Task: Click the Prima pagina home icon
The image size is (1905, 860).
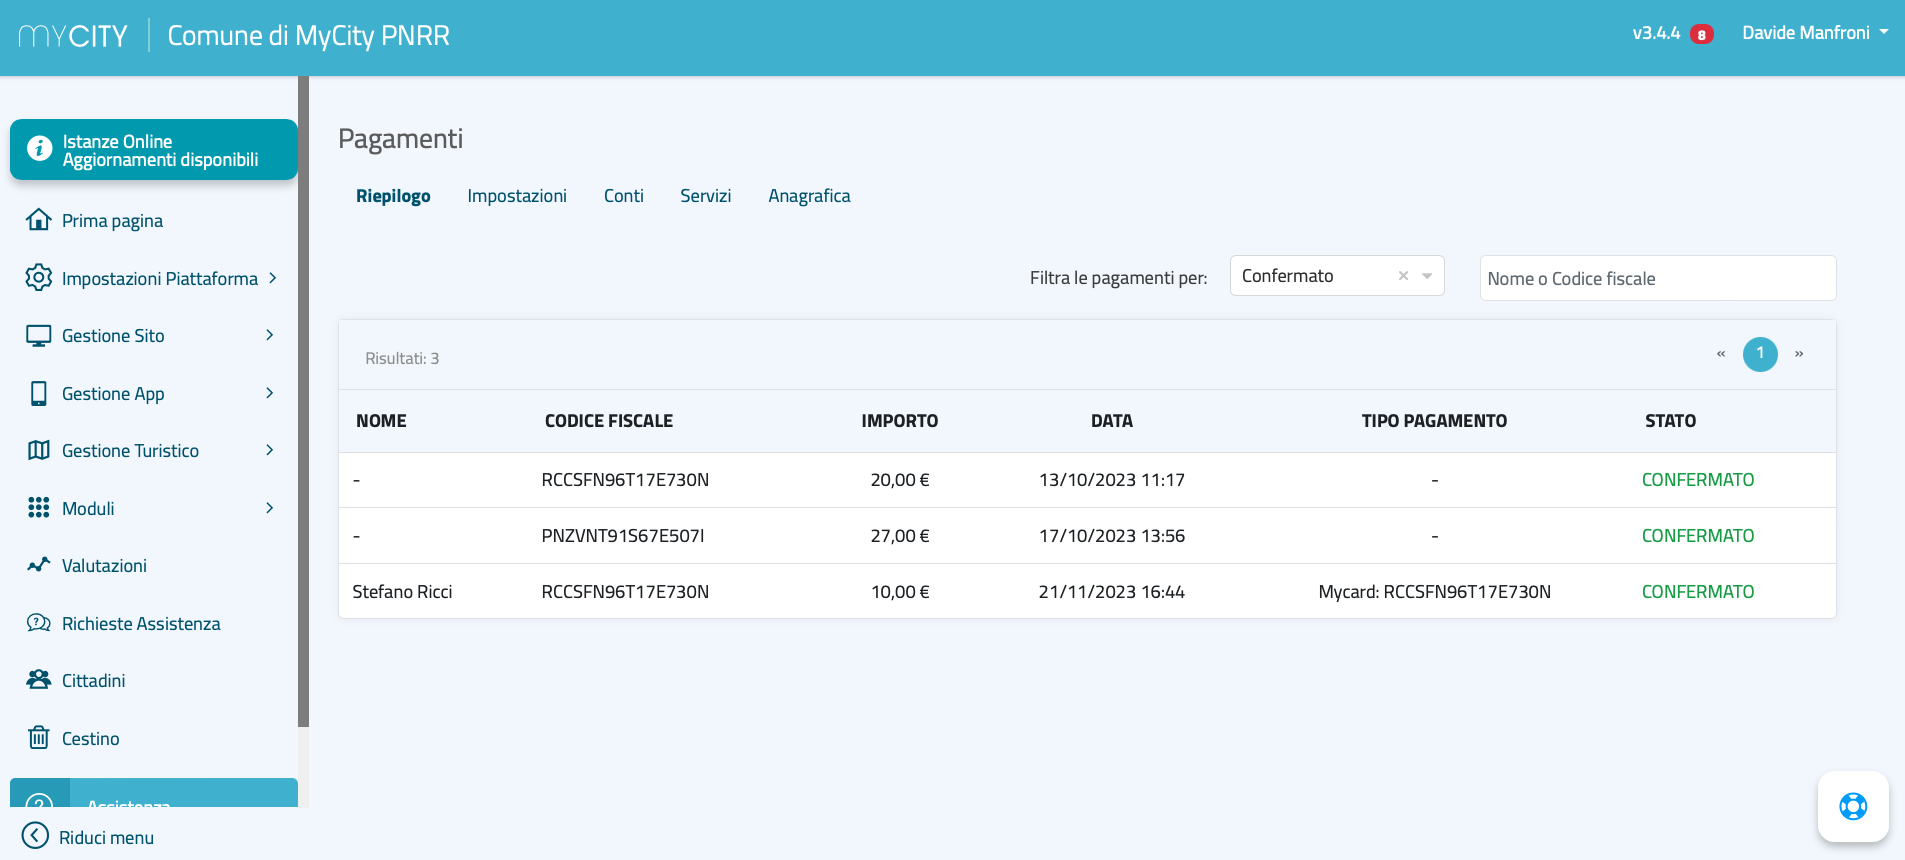Action: point(38,220)
